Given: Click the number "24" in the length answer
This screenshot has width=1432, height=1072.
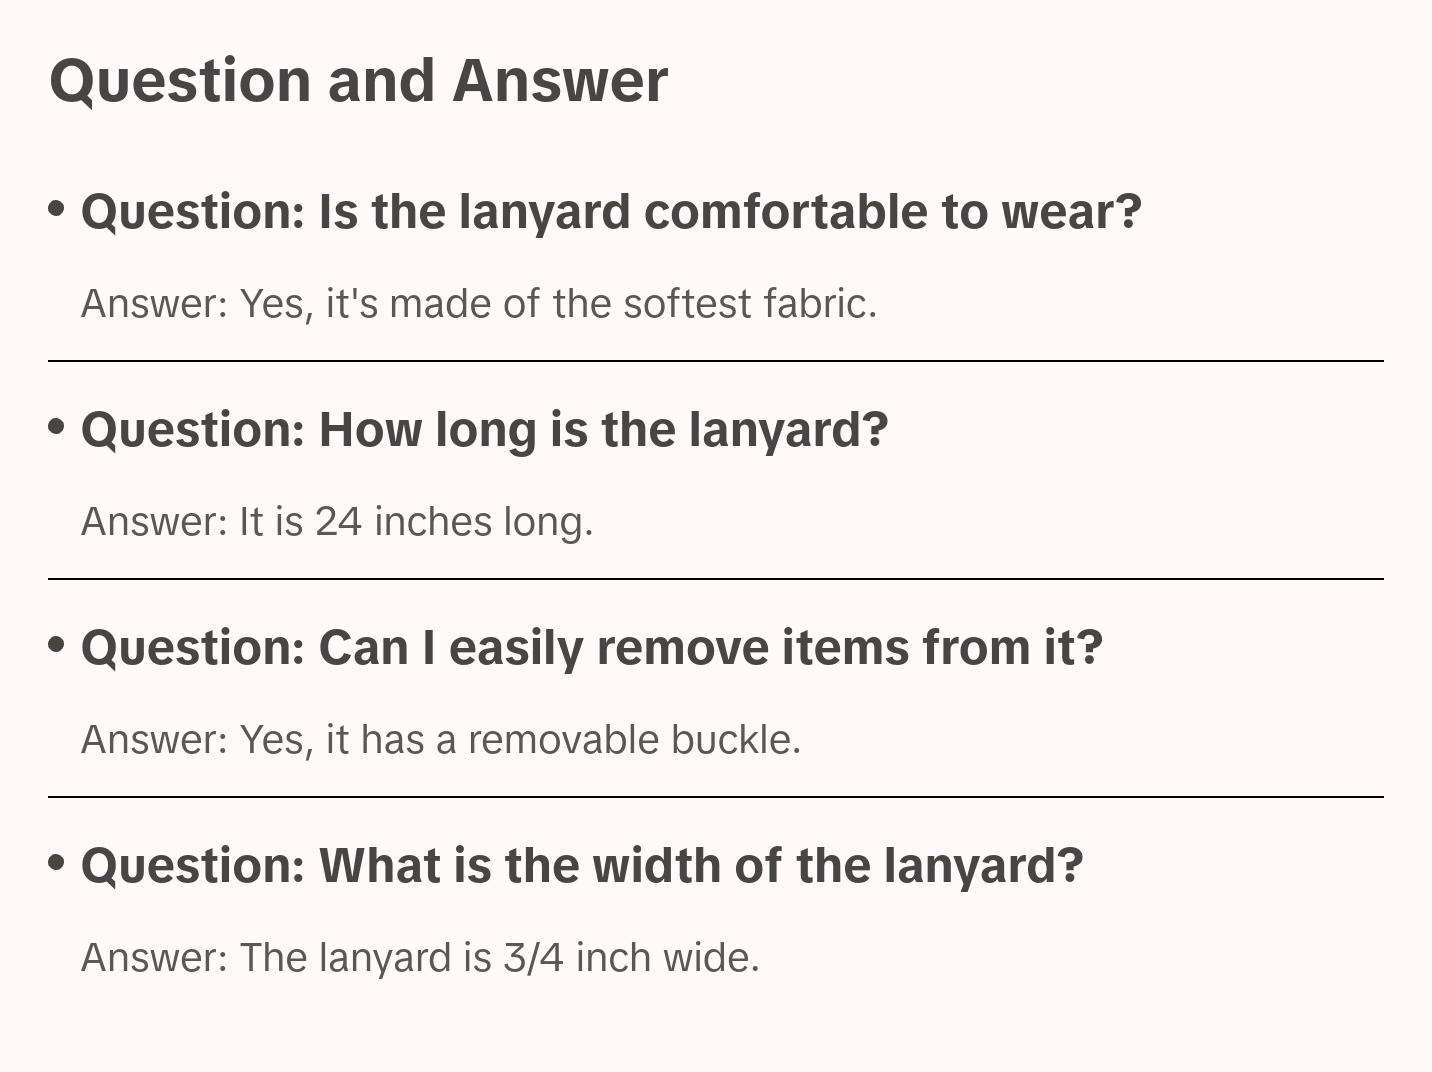Looking at the screenshot, I should point(338,522).
